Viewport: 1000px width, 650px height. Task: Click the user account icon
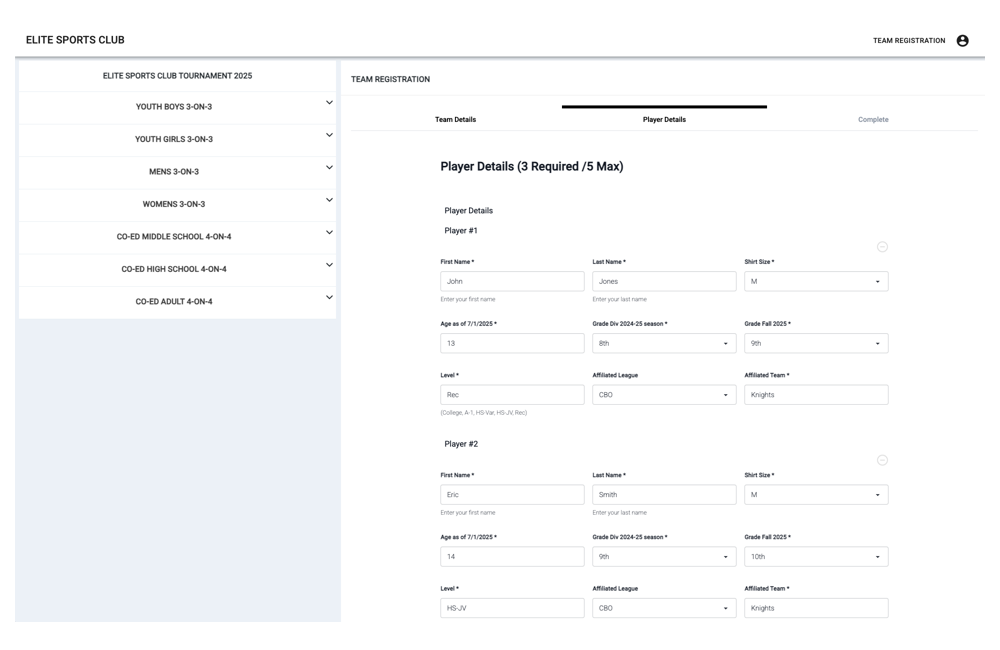click(x=962, y=41)
